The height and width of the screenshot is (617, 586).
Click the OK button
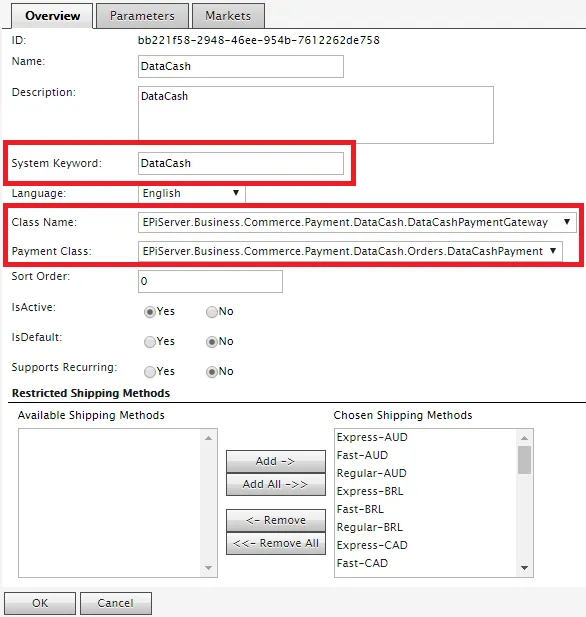(x=40, y=603)
